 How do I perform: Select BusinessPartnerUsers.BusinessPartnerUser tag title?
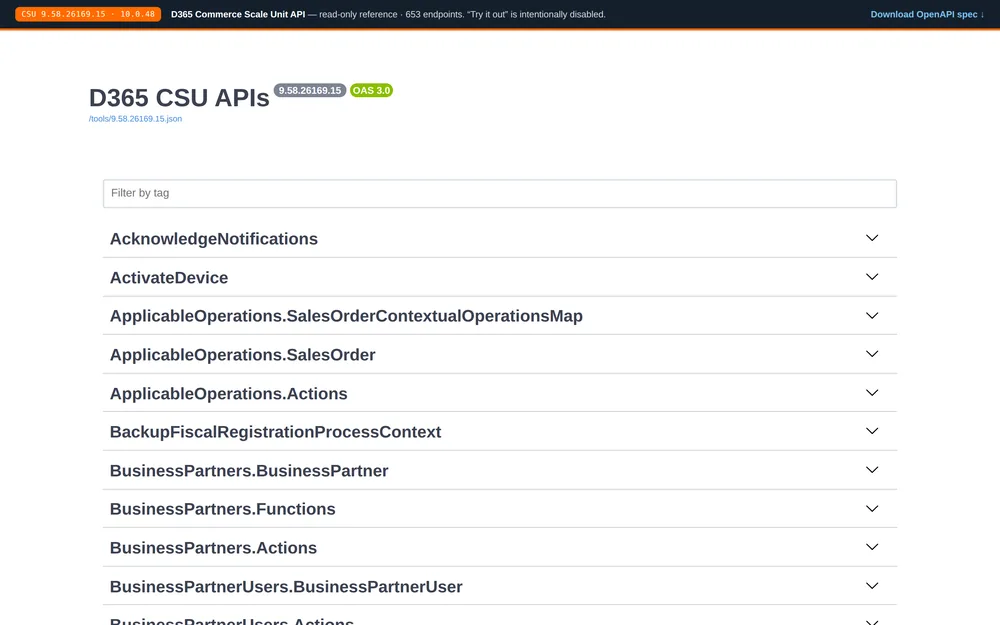[x=286, y=587]
